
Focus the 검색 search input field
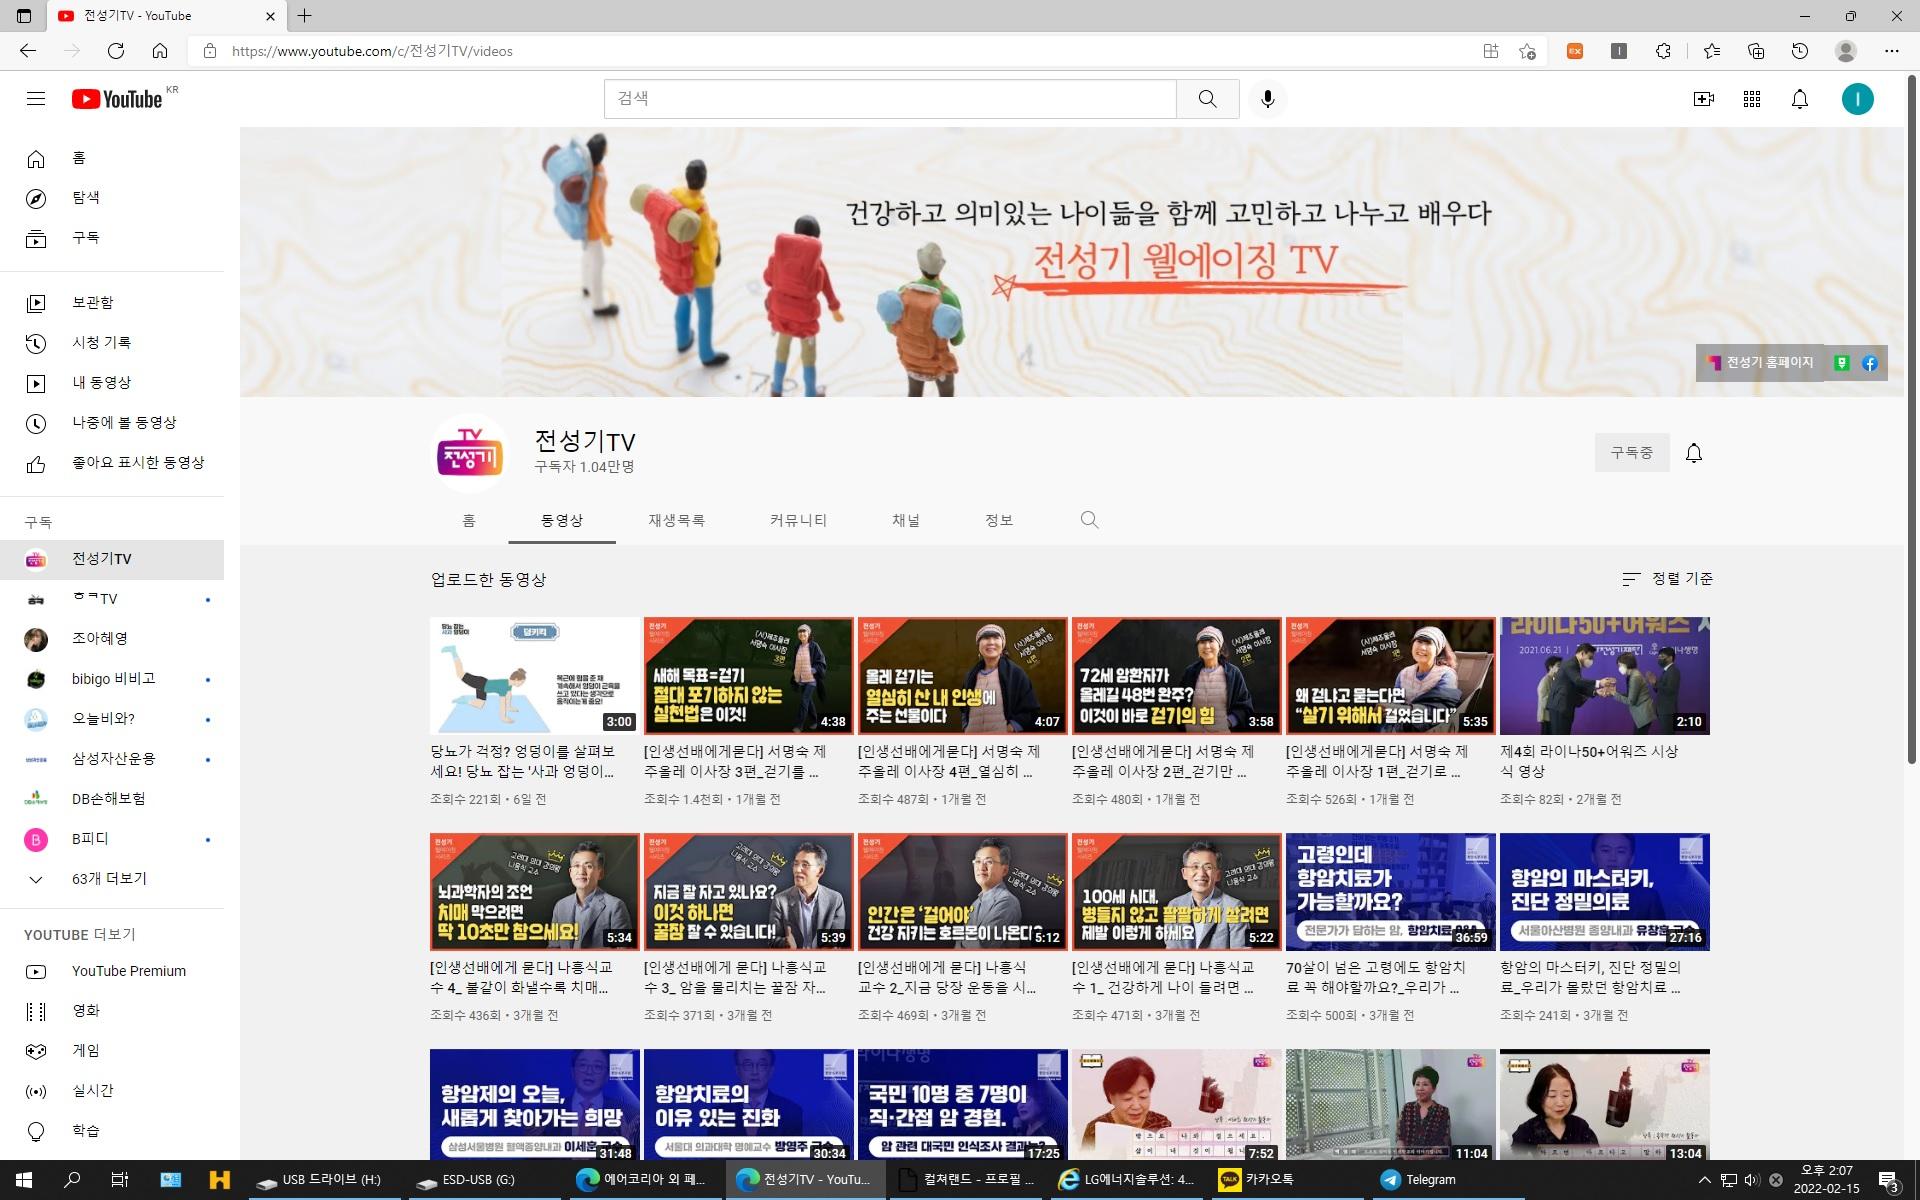click(x=890, y=99)
